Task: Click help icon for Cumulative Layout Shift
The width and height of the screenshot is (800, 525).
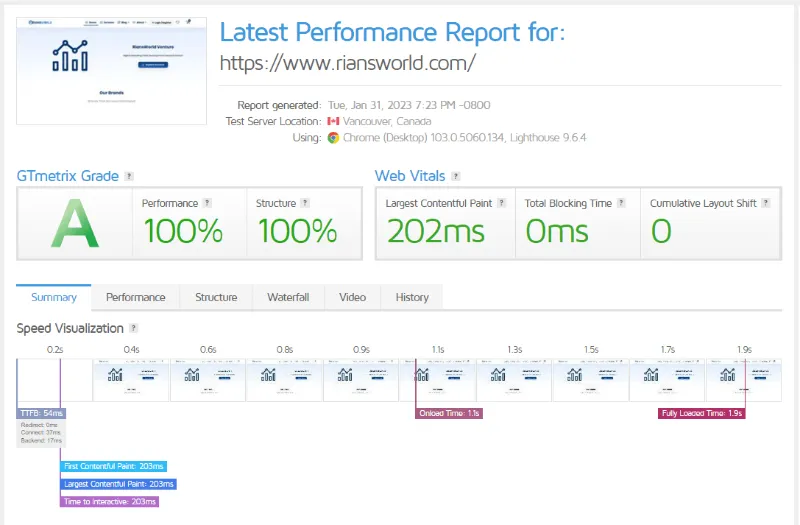Action: coord(765,203)
